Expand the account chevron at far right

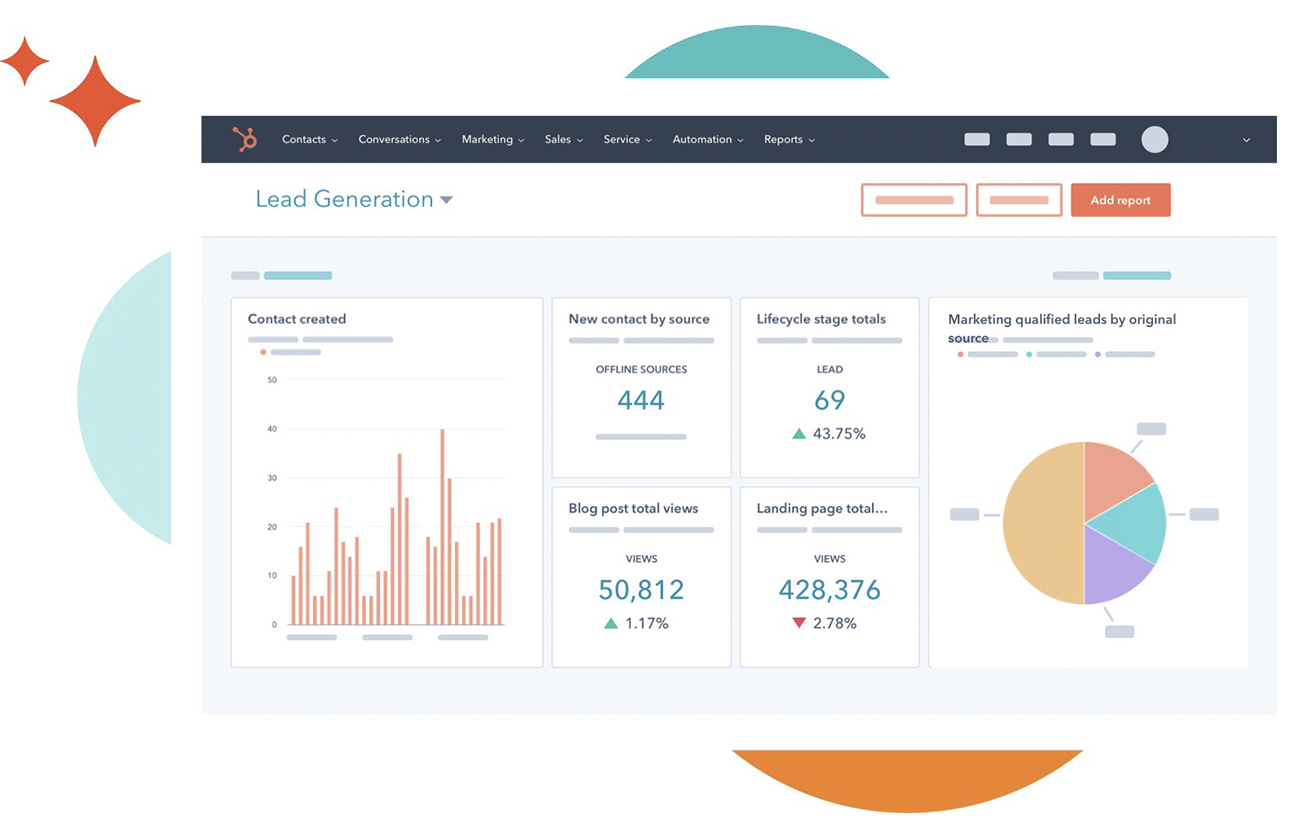tap(1246, 140)
